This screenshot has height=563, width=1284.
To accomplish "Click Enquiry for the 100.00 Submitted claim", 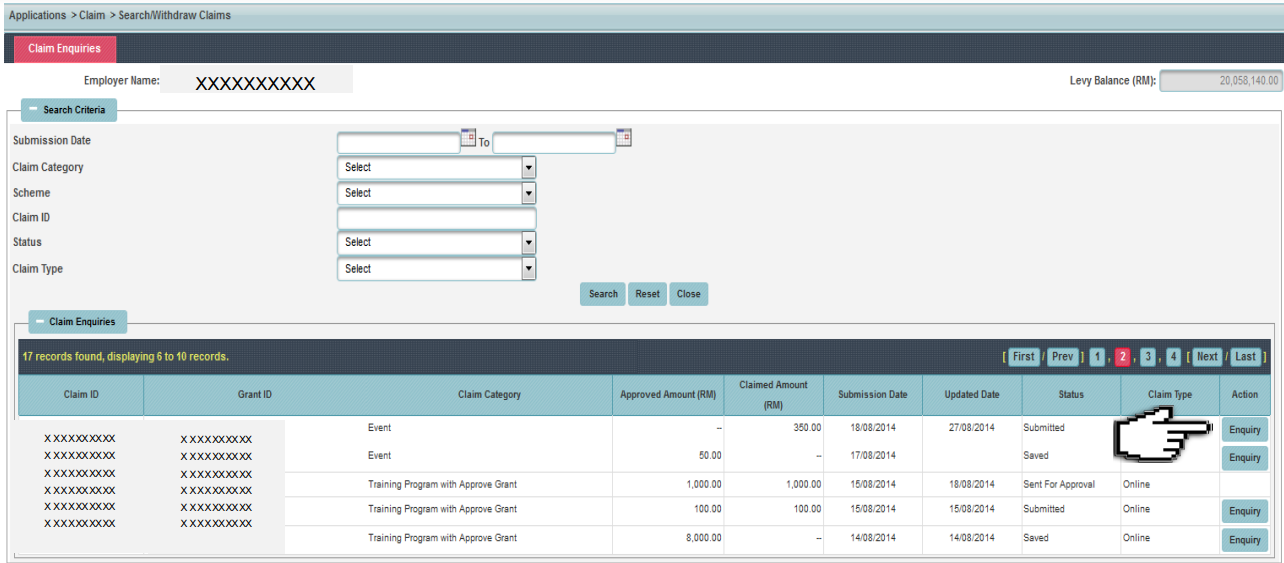I will (1245, 511).
